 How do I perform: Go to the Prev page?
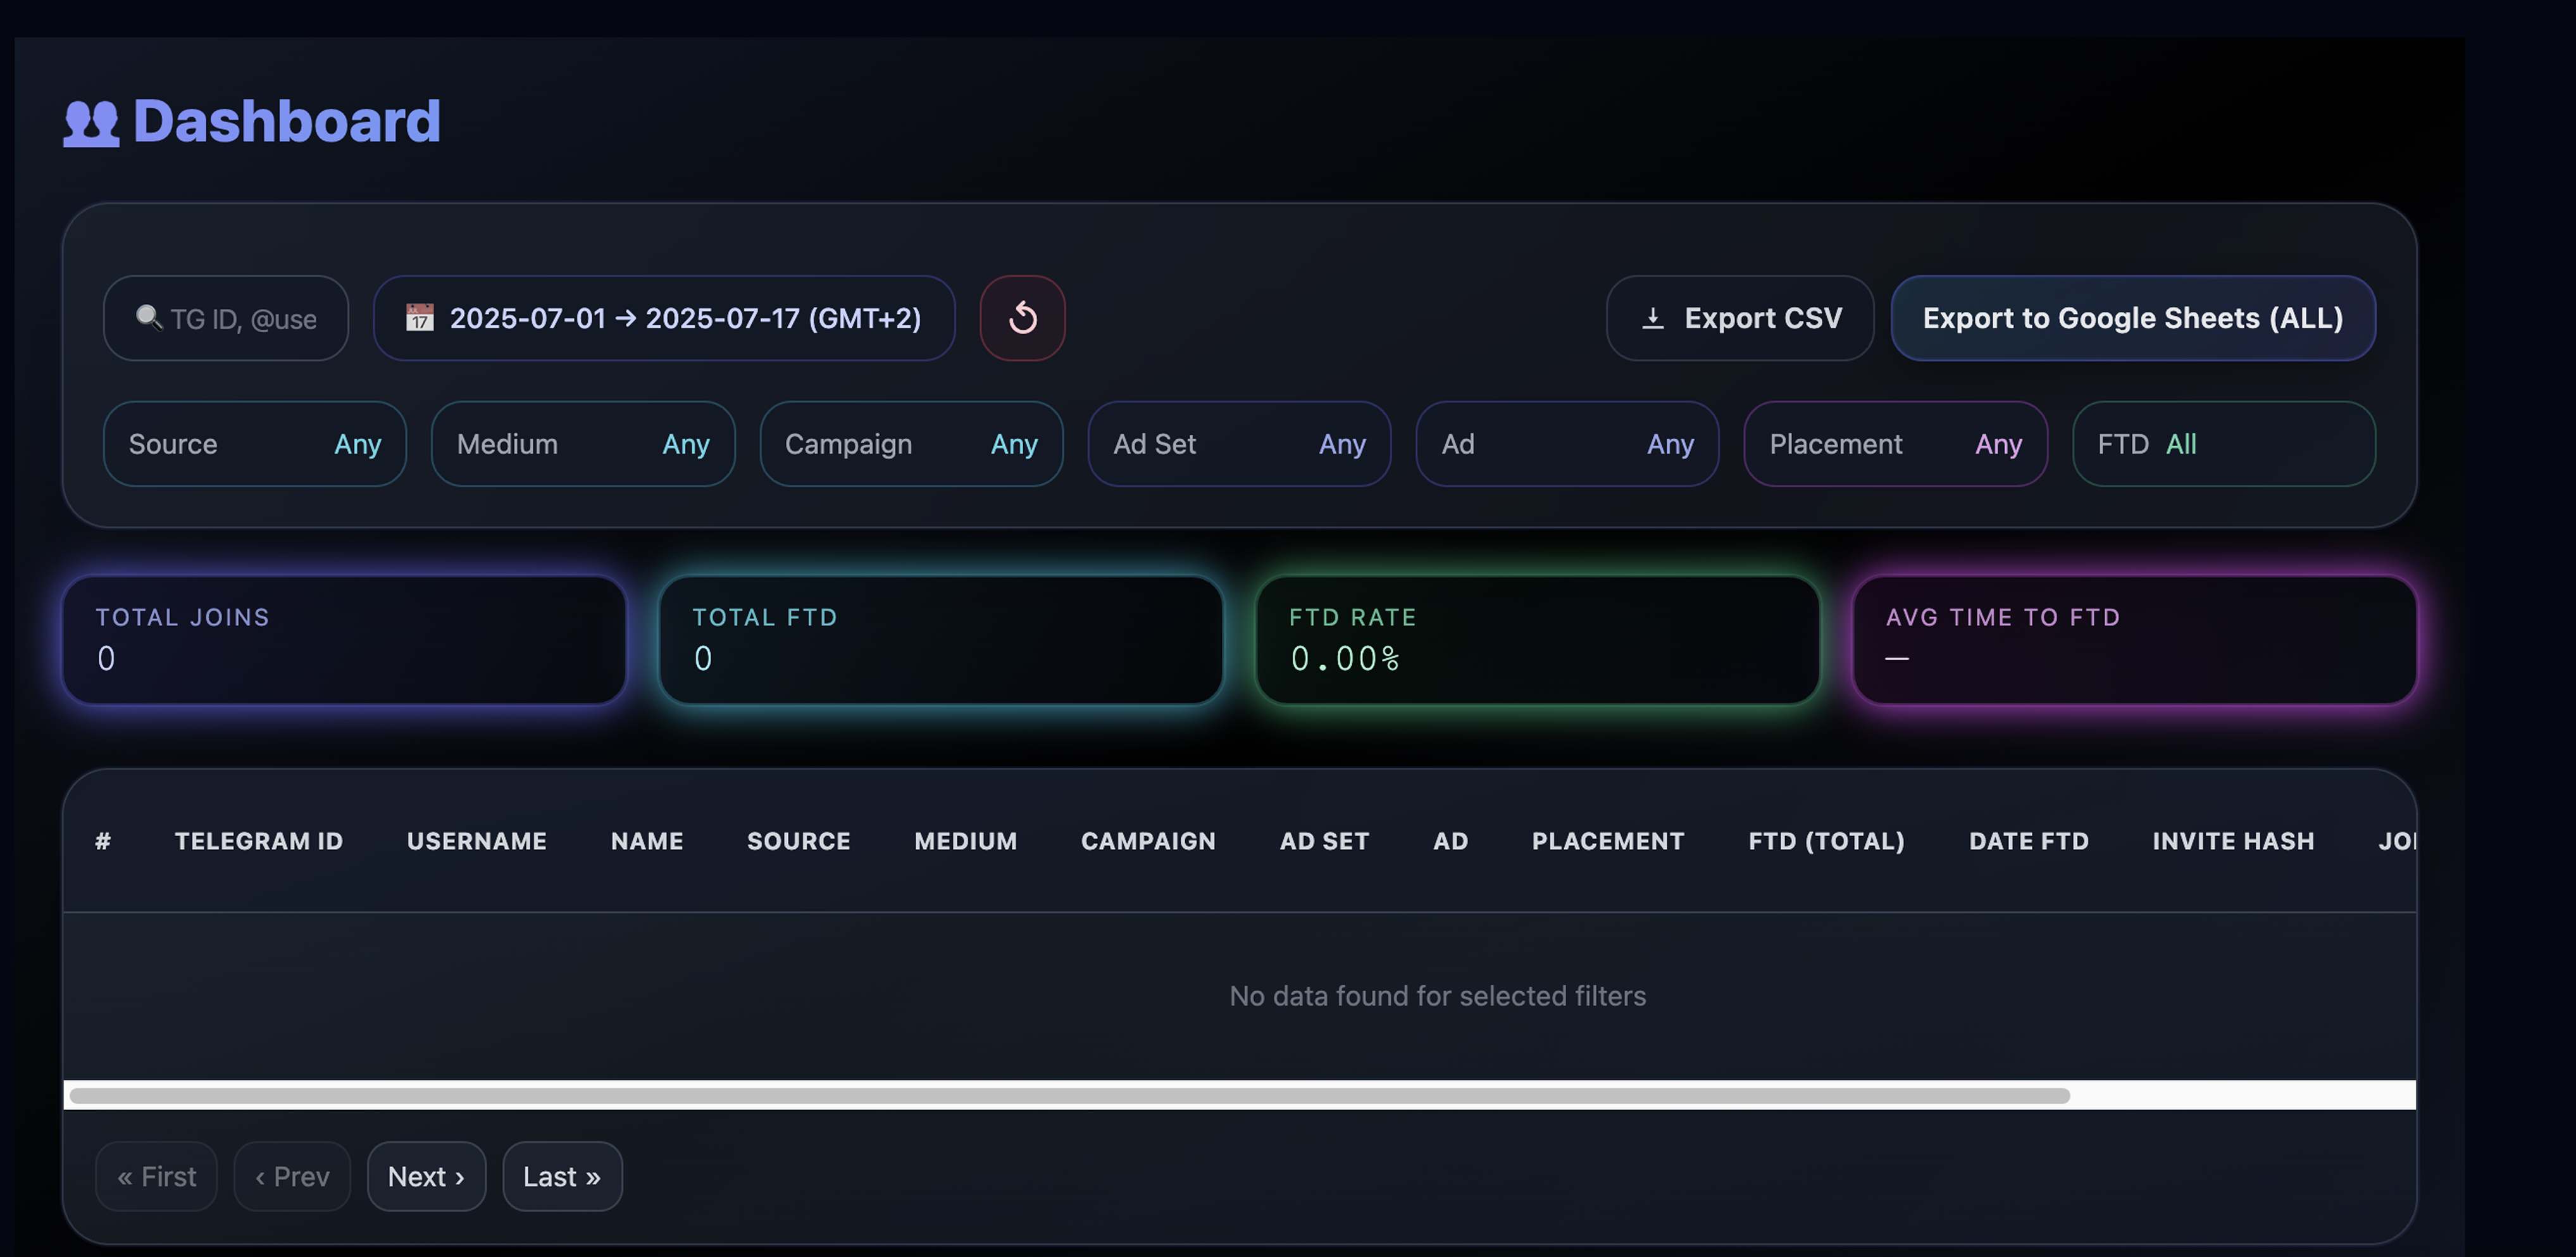[292, 1176]
